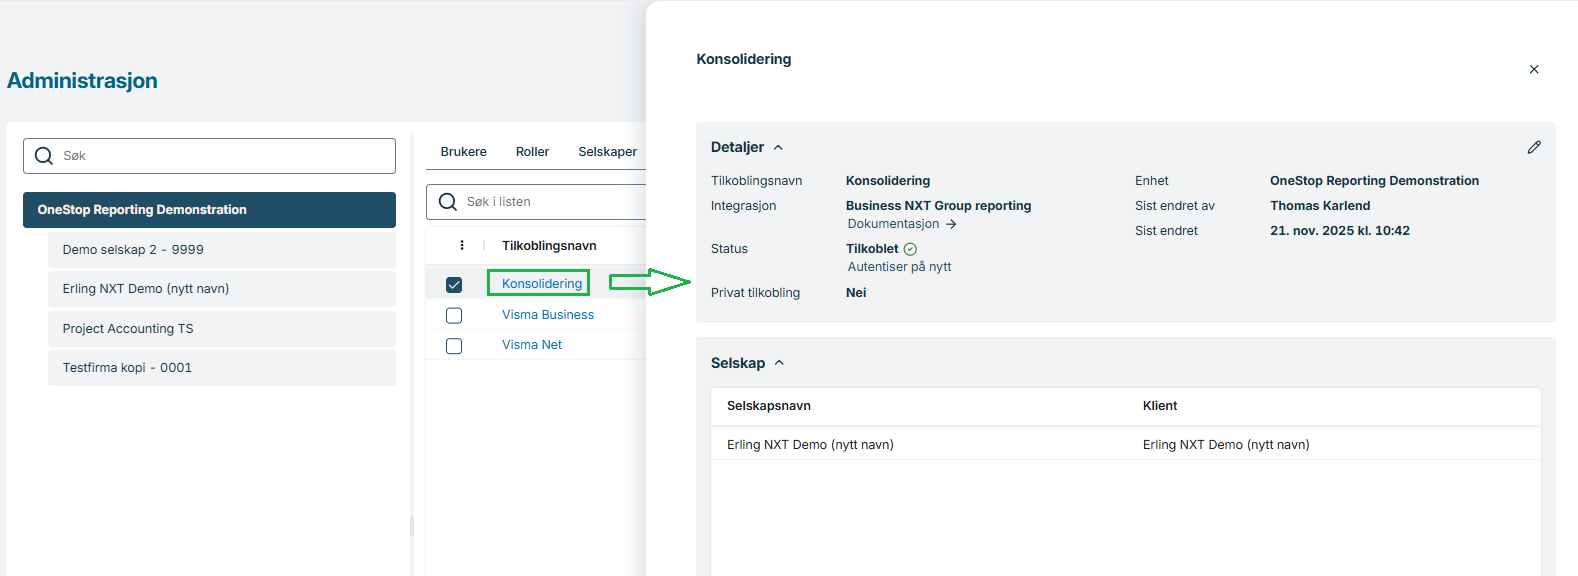Tick the Visma Net checkbox
The width and height of the screenshot is (1578, 576).
[x=454, y=346]
